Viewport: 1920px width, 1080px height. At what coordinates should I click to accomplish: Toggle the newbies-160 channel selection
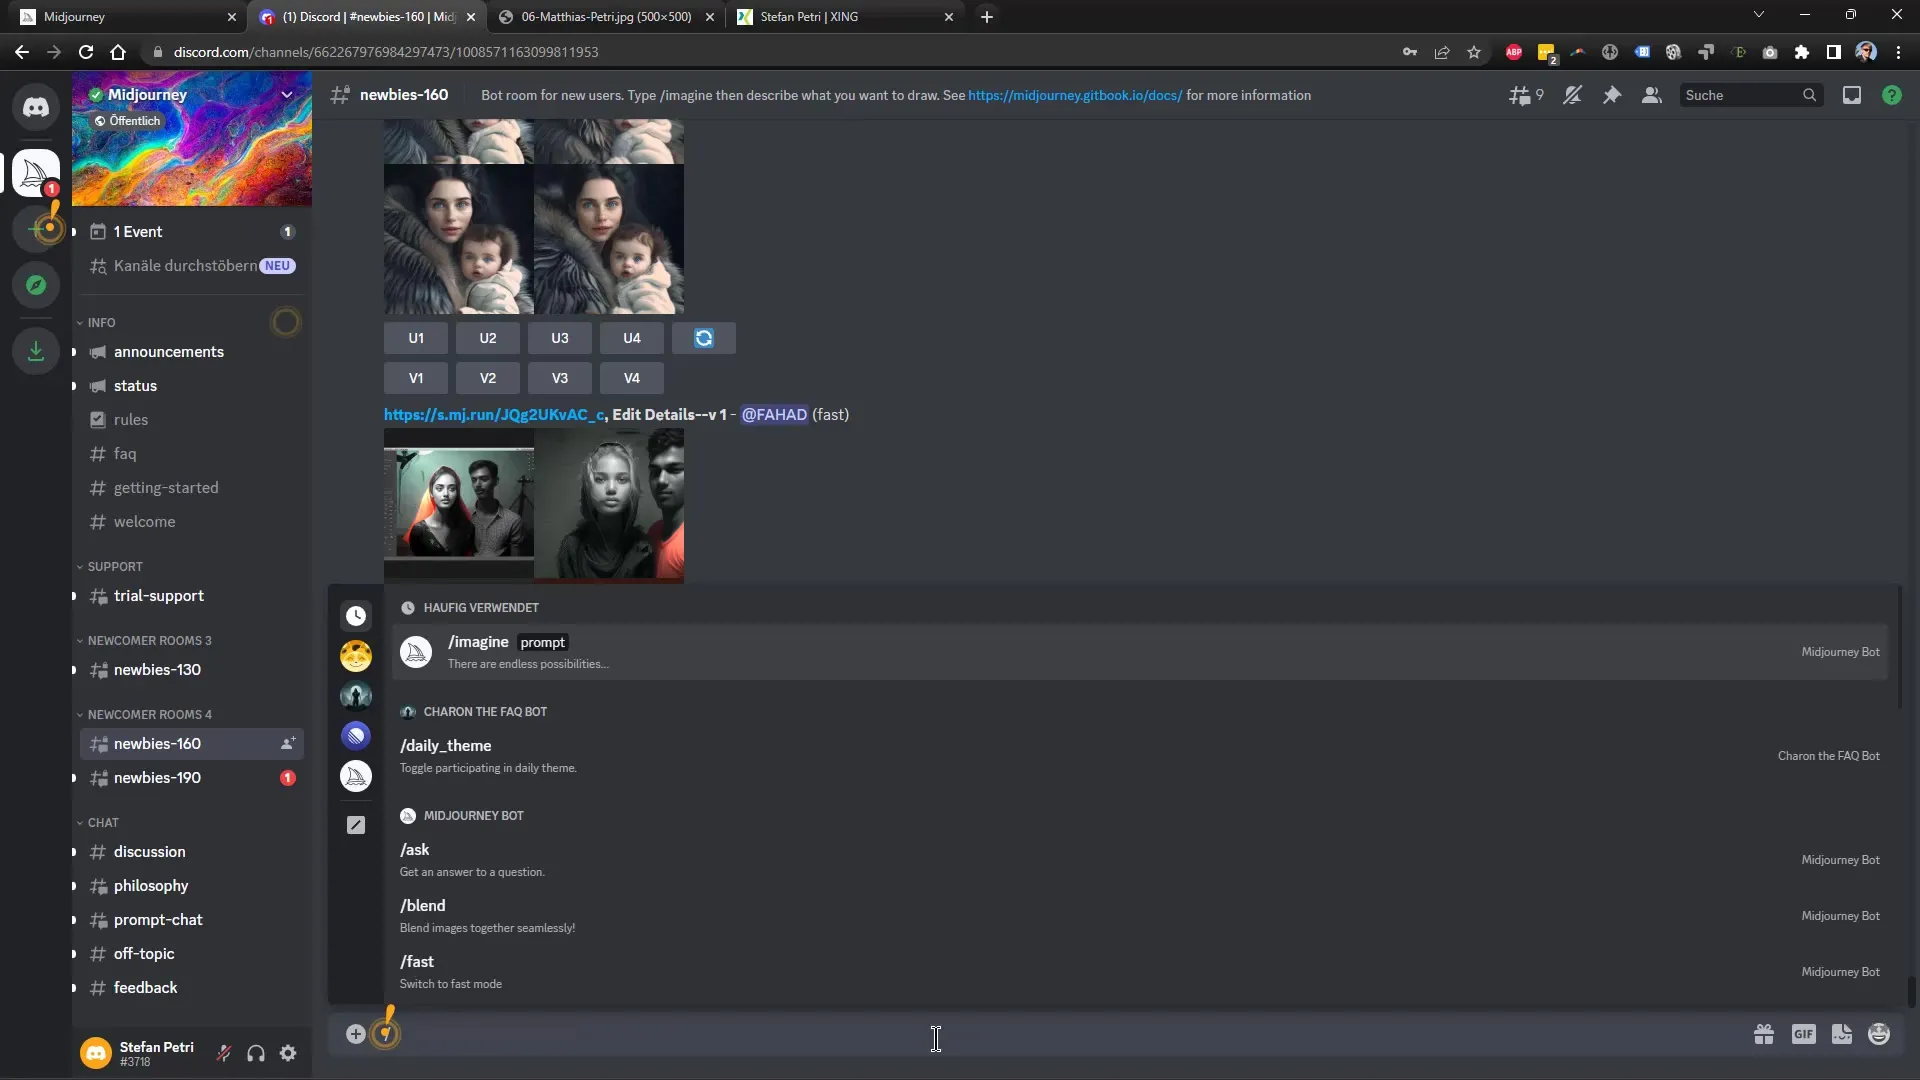coord(157,742)
